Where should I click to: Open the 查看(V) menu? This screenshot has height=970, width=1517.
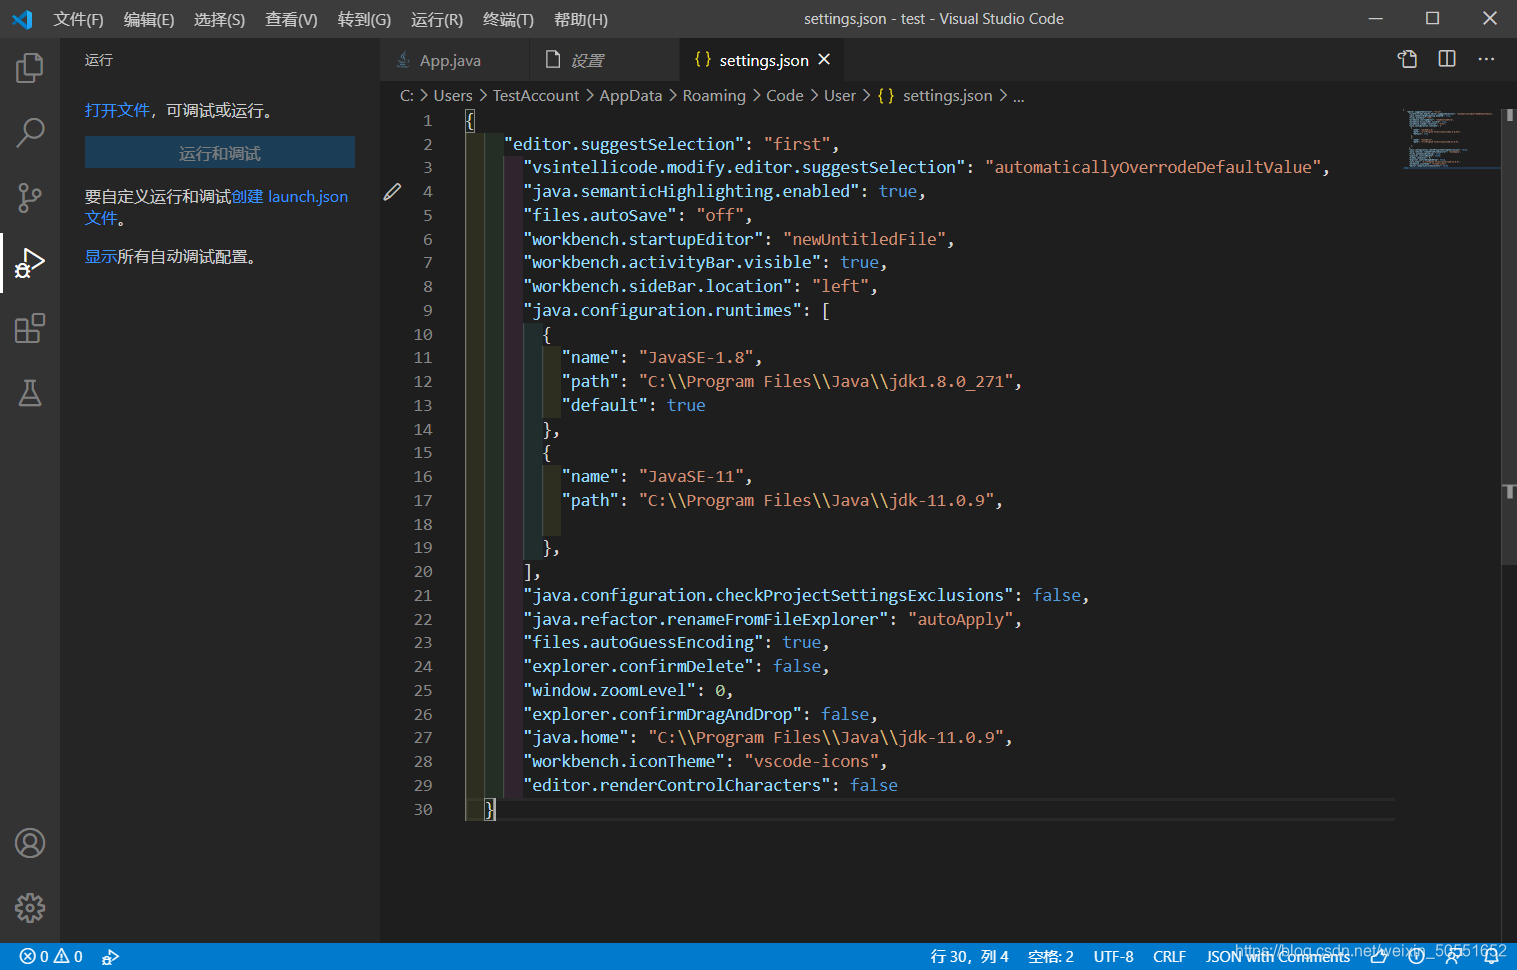click(x=291, y=19)
